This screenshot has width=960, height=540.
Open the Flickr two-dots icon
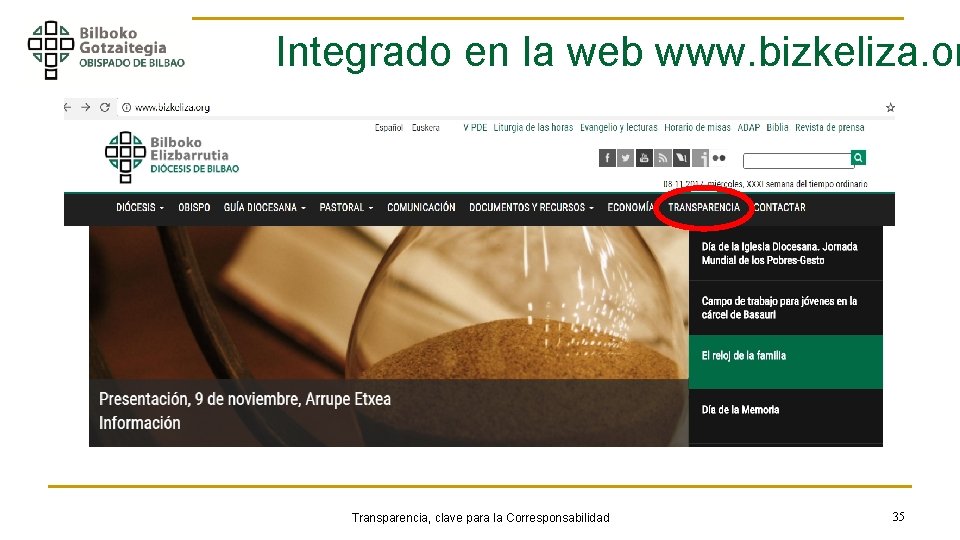click(719, 158)
